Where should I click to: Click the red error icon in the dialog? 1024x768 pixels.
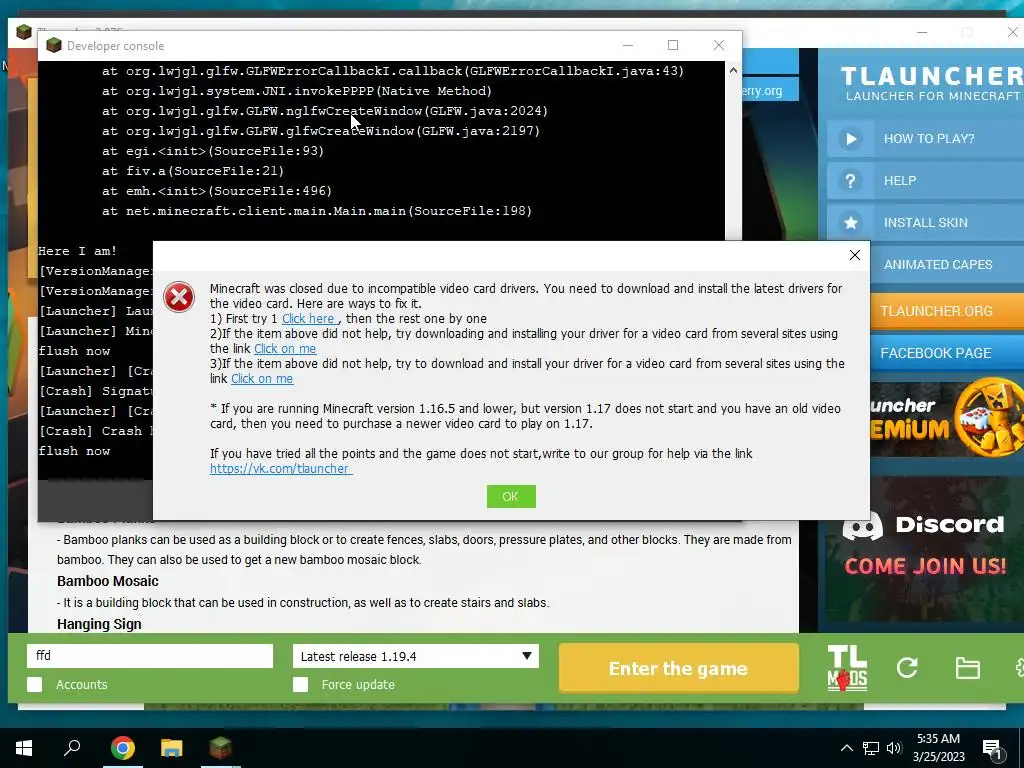pyautogui.click(x=179, y=297)
